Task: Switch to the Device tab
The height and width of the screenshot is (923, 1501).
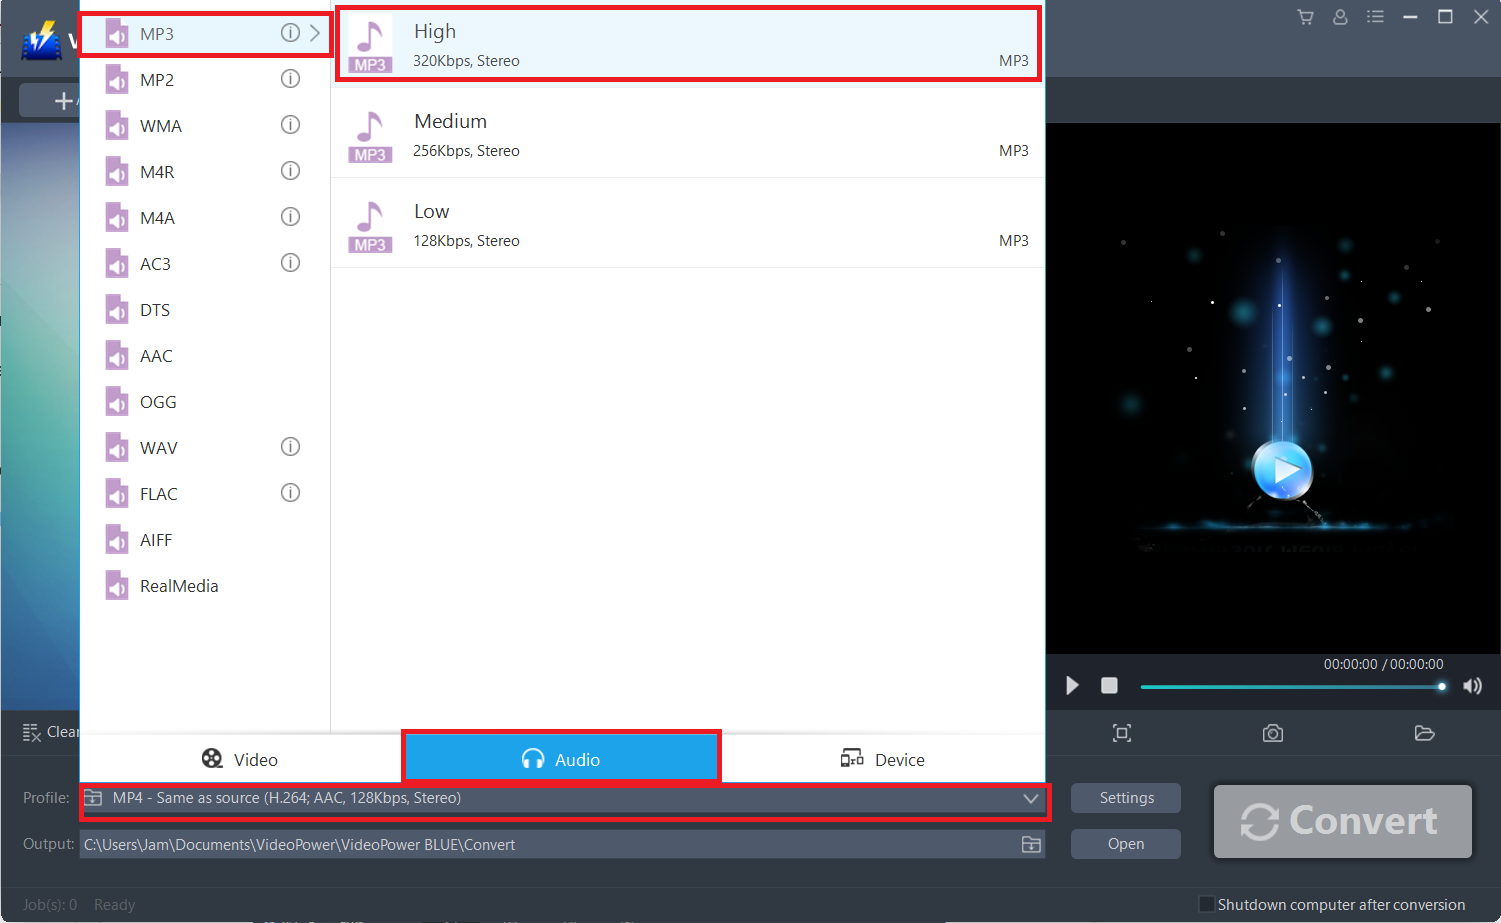Action: (882, 759)
